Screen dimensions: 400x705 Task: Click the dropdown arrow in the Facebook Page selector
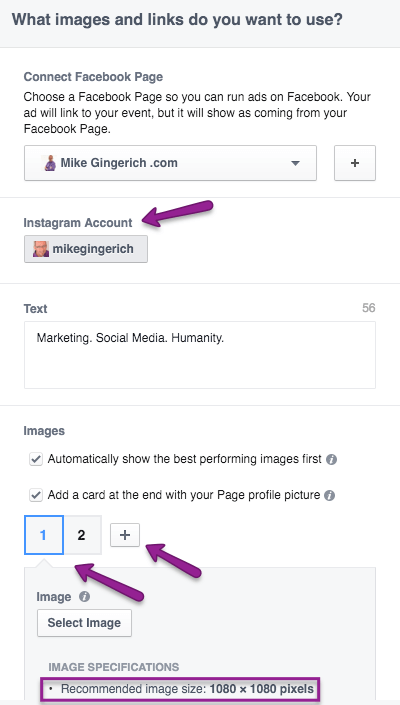[295, 163]
